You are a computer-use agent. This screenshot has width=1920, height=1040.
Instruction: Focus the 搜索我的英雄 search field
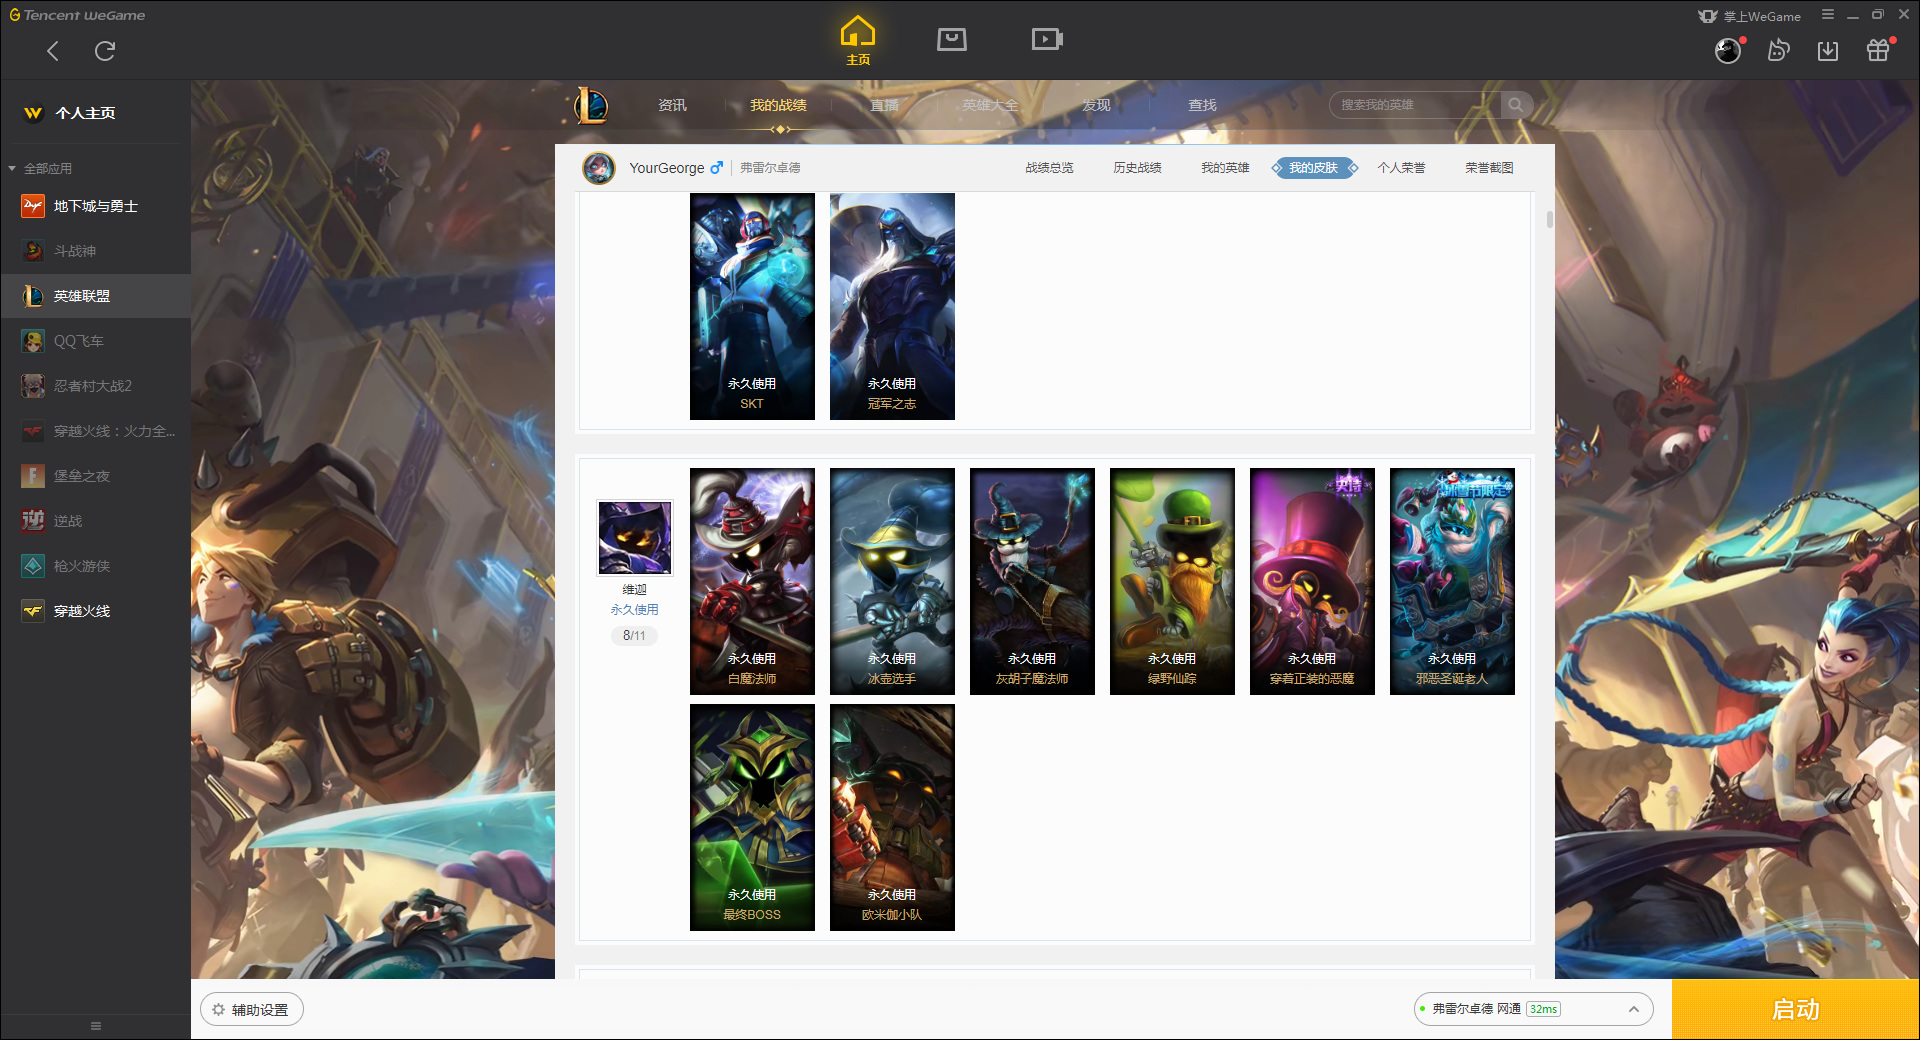pyautogui.click(x=1415, y=105)
